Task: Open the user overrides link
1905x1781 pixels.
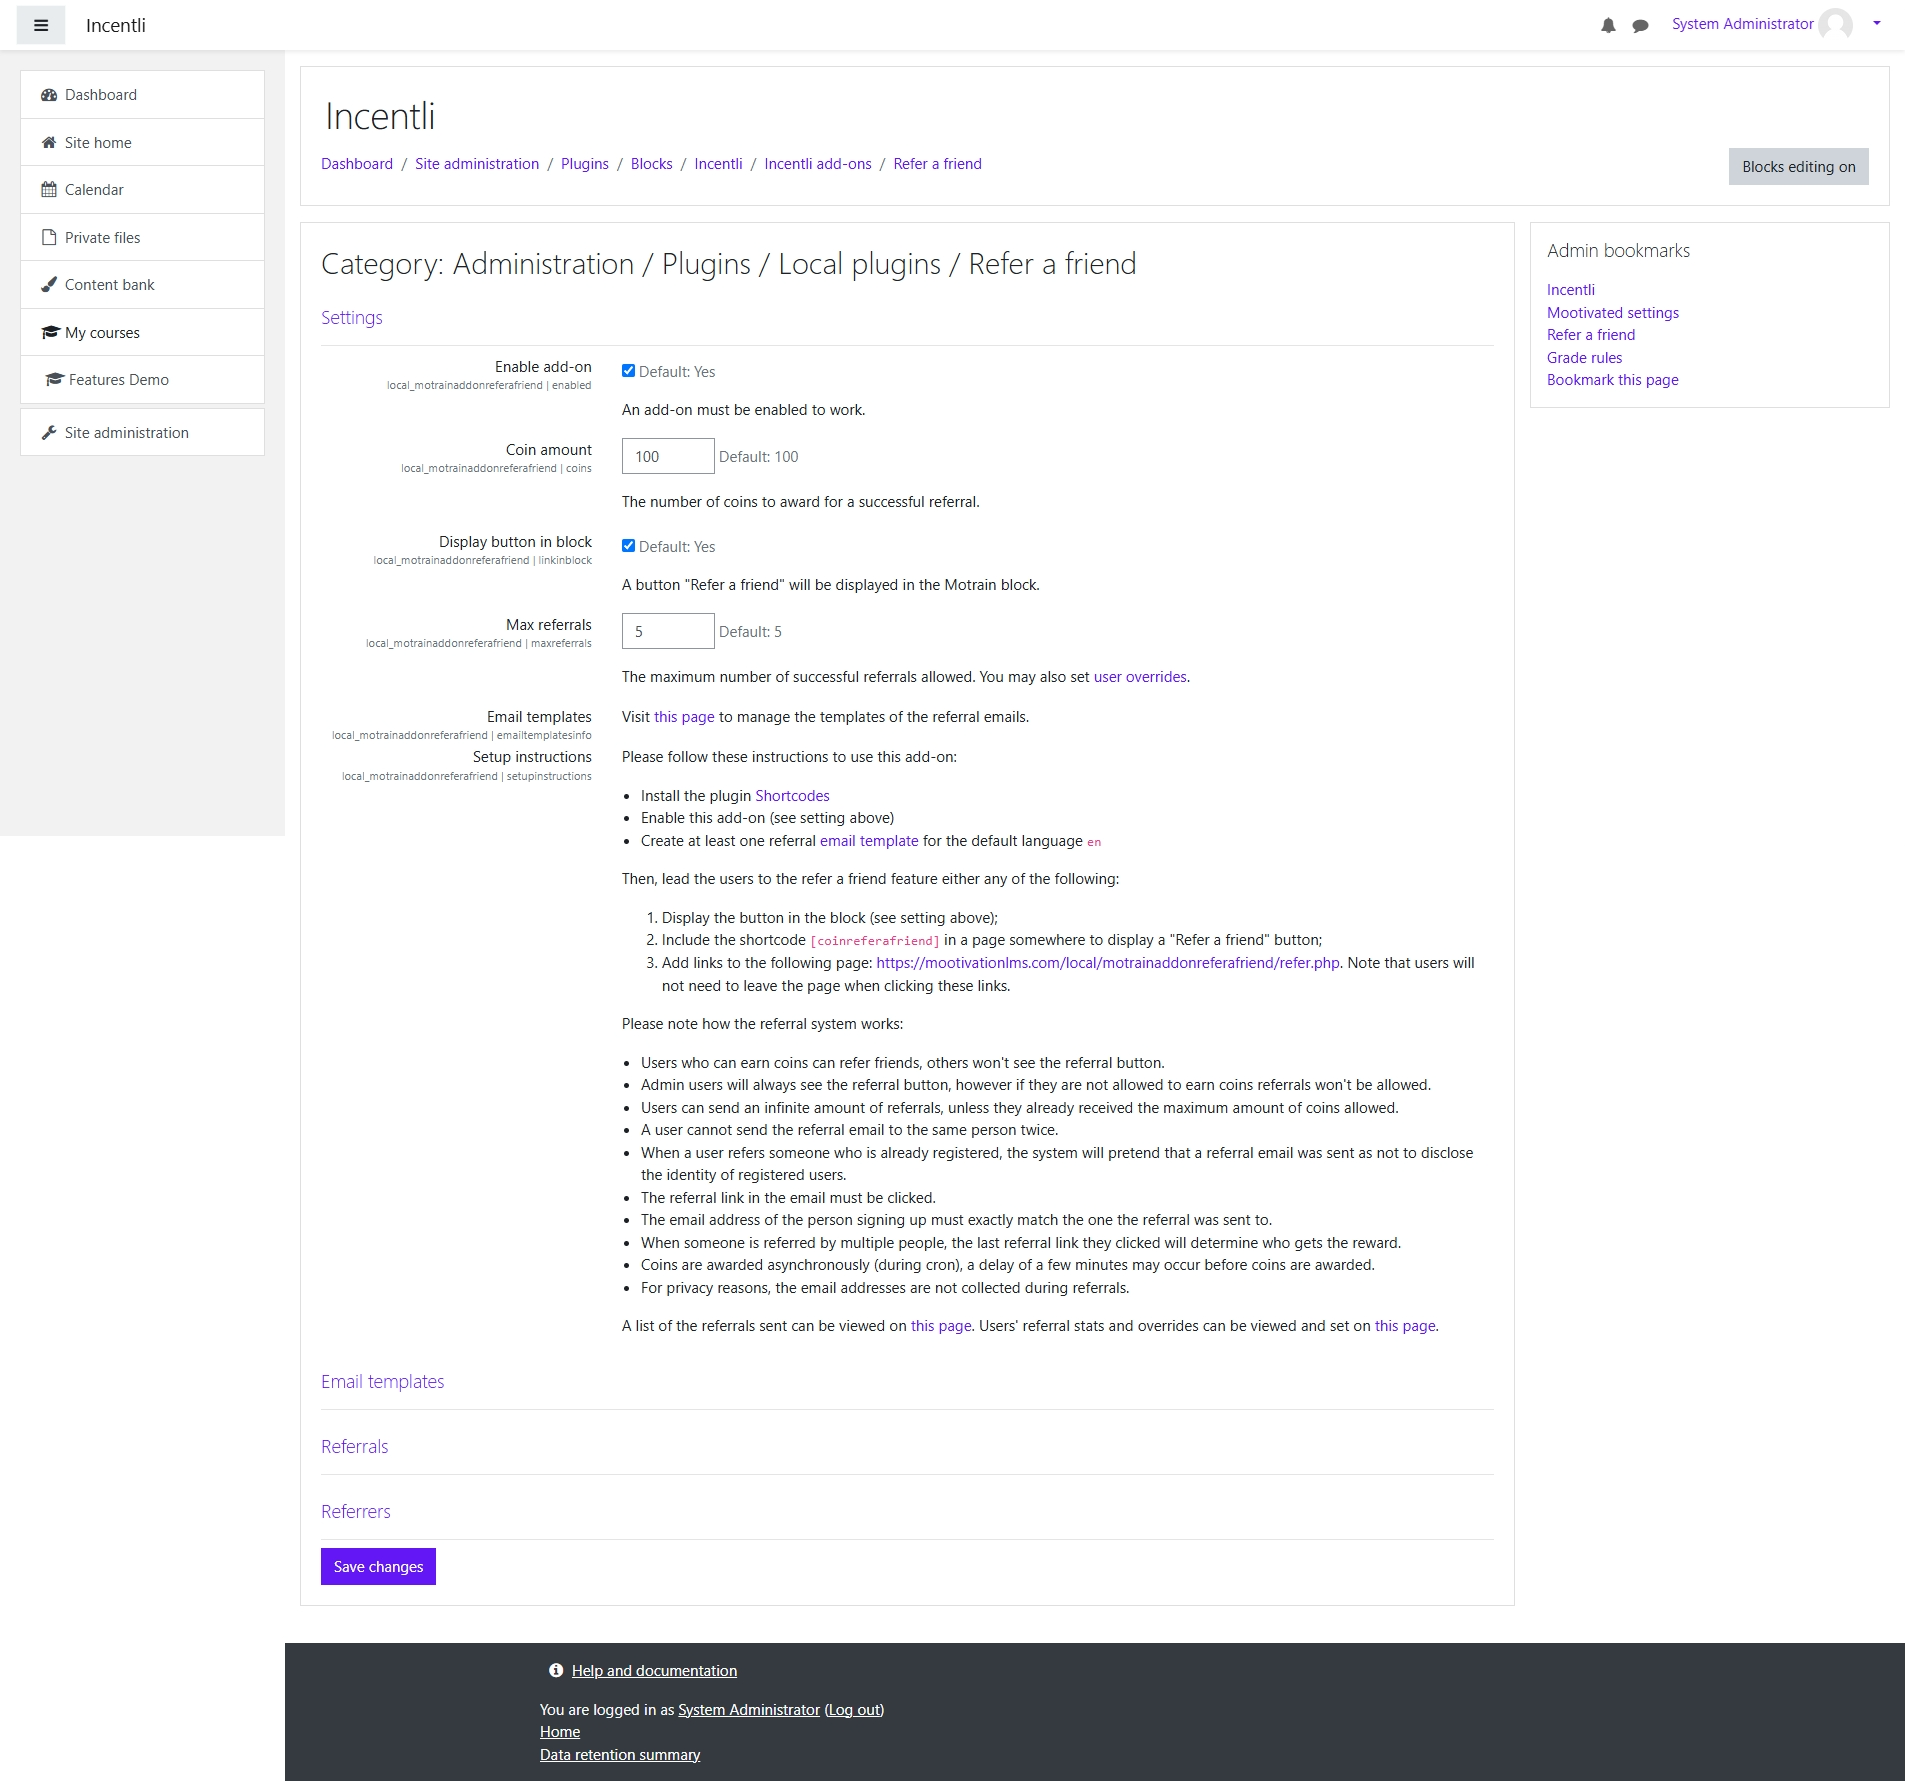Action: coord(1140,677)
